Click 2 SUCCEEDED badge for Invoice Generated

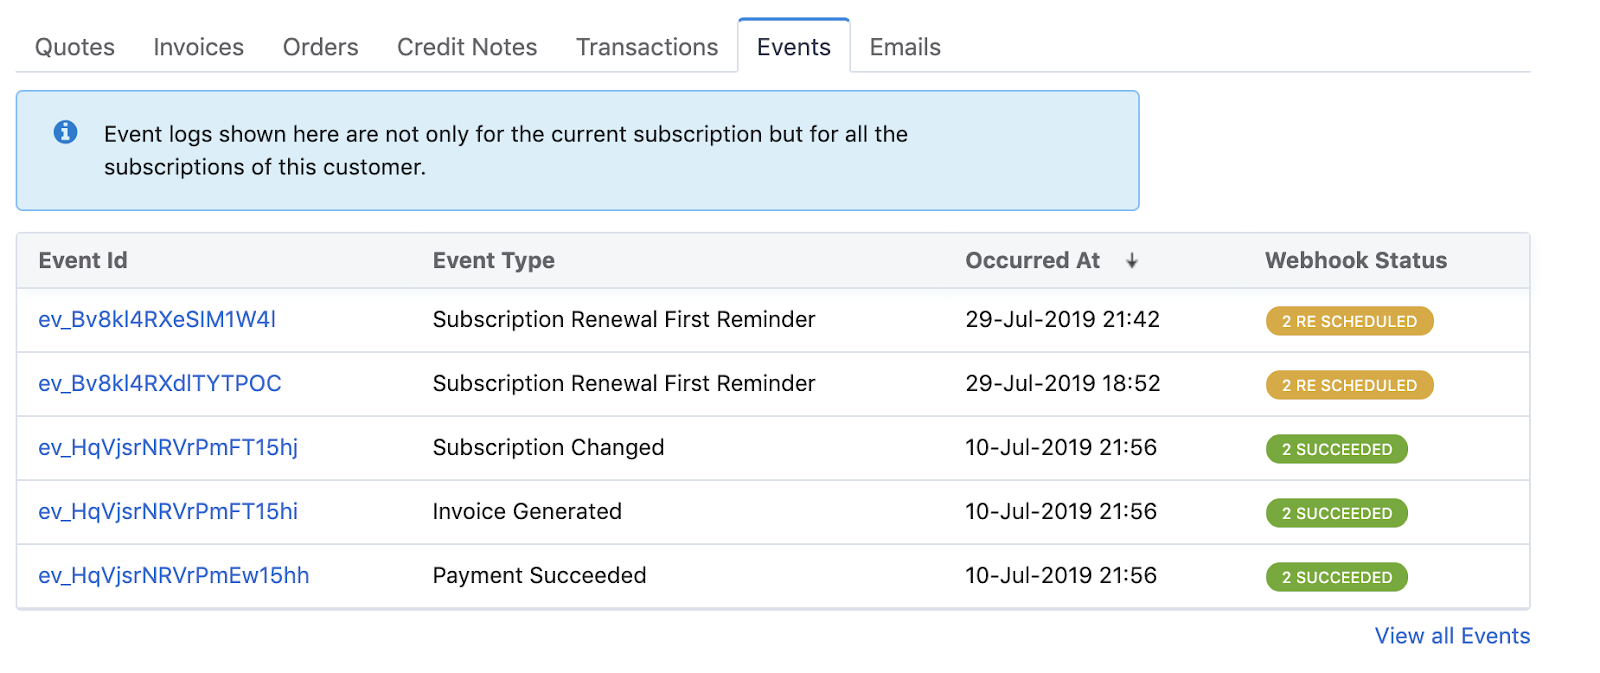pyautogui.click(x=1336, y=513)
